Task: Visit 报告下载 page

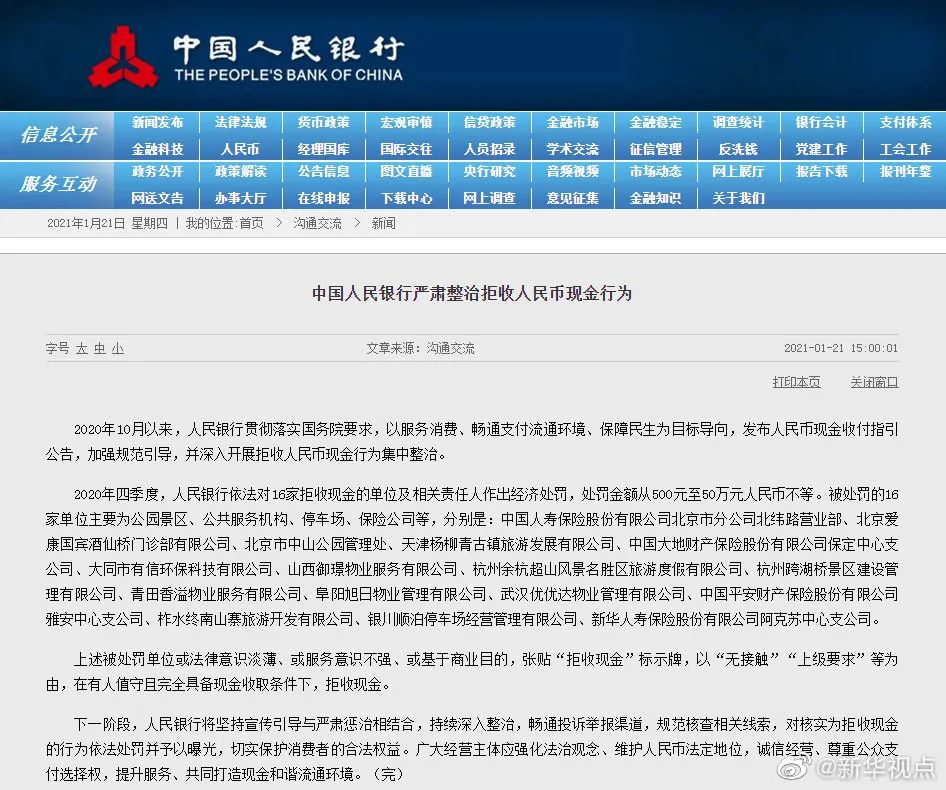Action: tap(821, 171)
